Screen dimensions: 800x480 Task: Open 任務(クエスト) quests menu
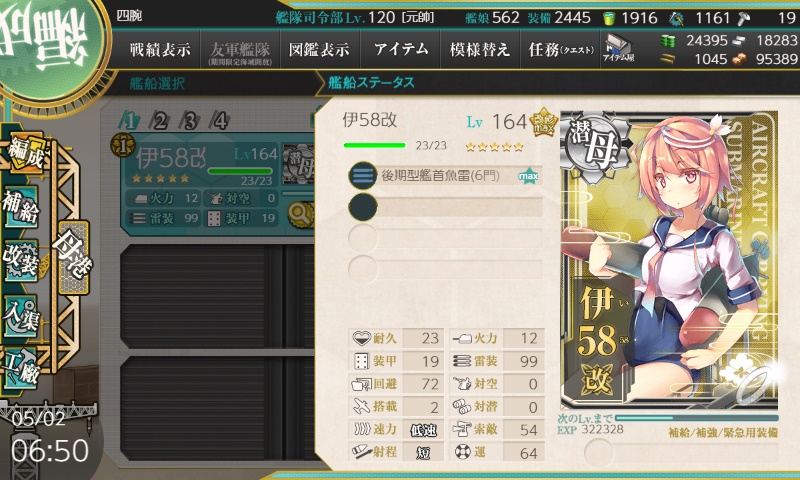[x=560, y=49]
